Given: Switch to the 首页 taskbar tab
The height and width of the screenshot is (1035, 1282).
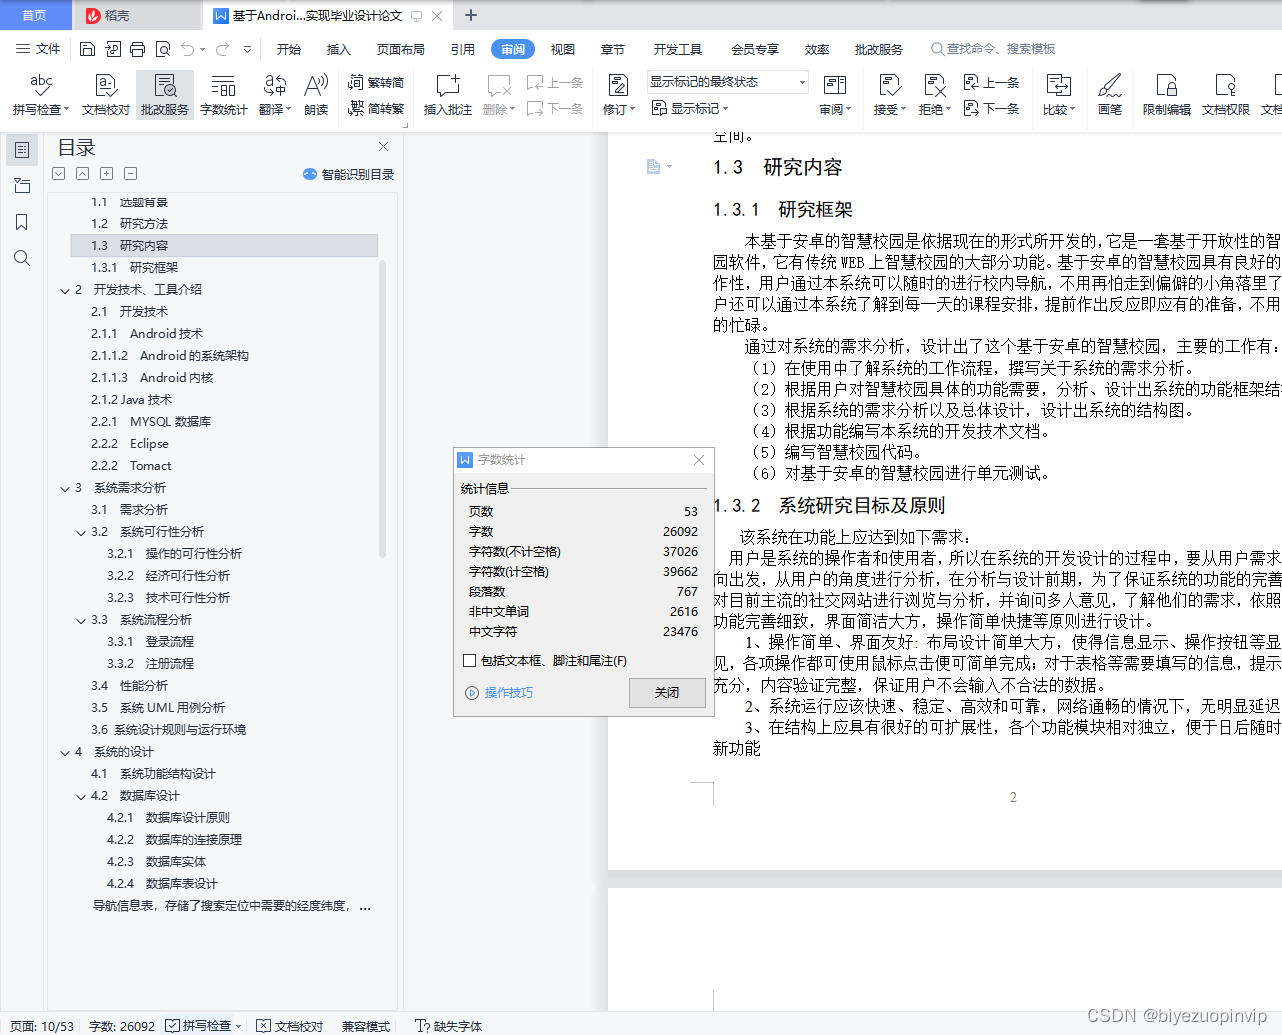Looking at the screenshot, I should point(35,15).
